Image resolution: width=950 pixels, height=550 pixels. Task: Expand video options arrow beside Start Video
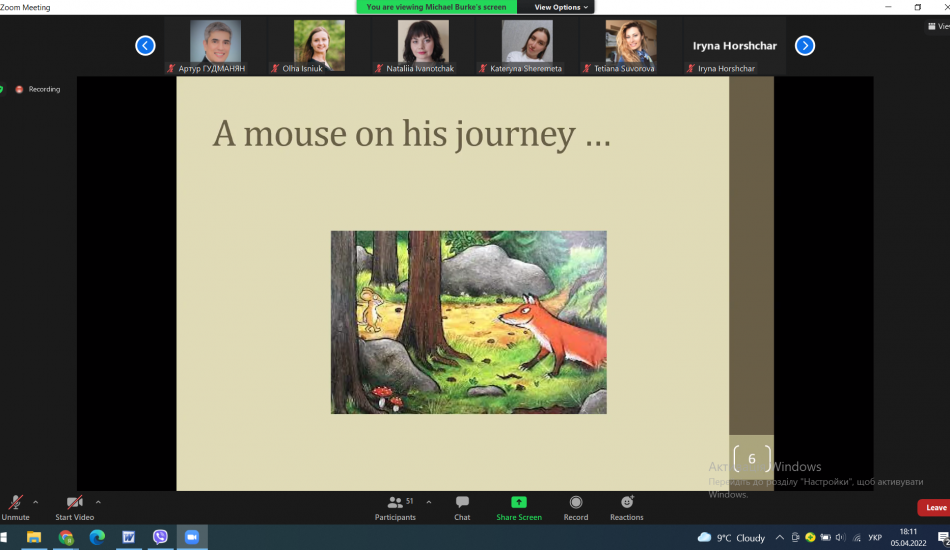tap(98, 502)
